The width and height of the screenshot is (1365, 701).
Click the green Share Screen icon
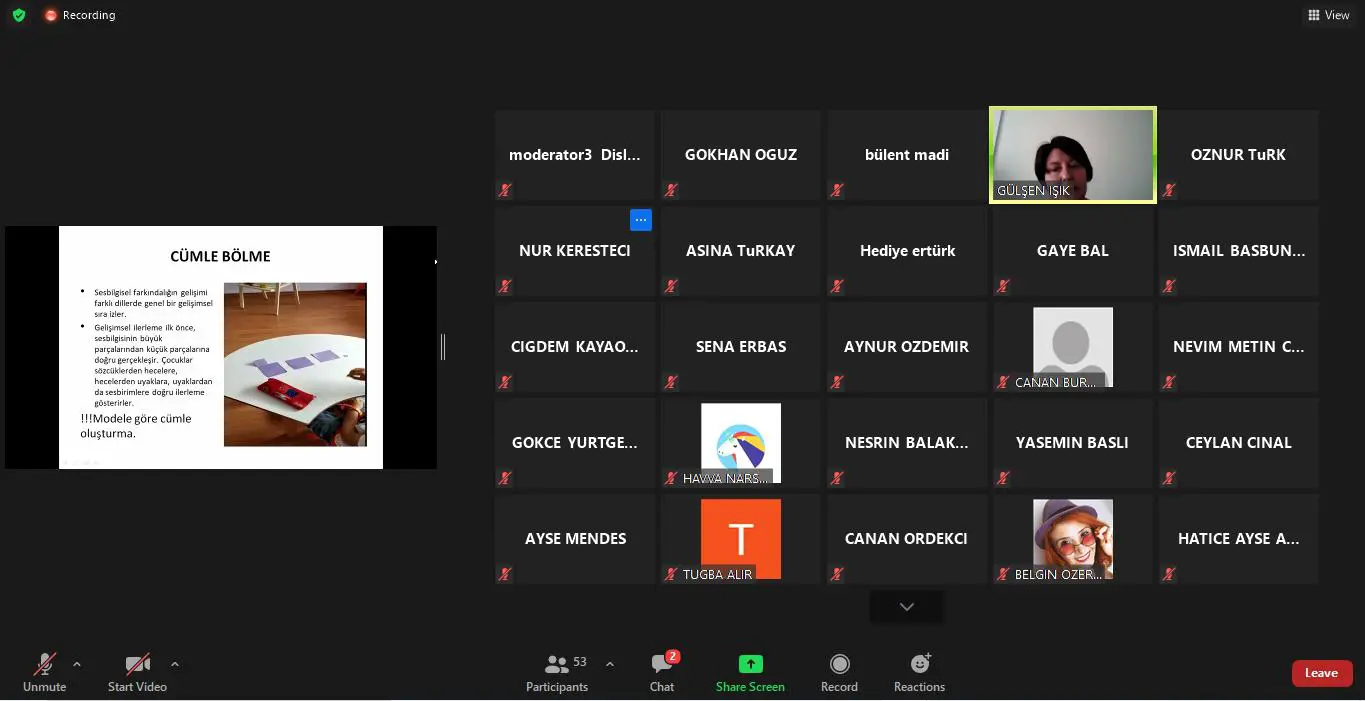tap(750, 664)
